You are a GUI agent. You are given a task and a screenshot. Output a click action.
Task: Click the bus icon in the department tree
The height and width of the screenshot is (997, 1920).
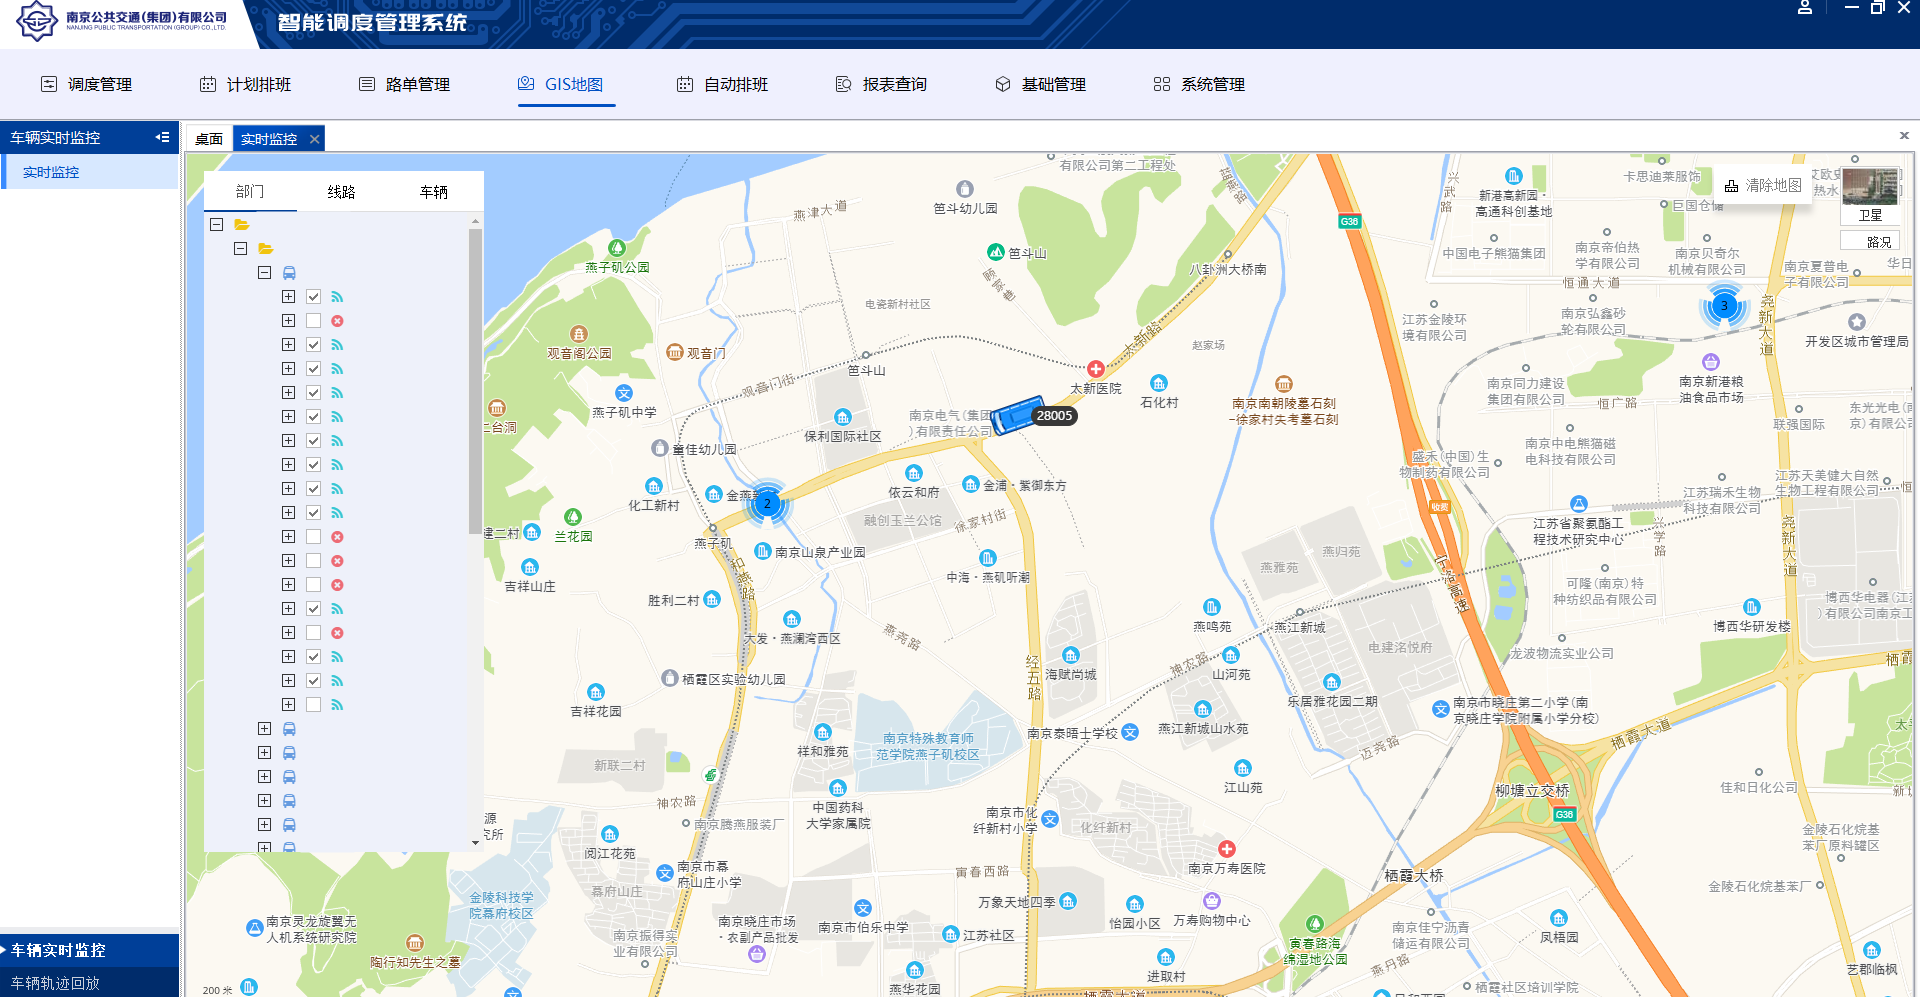pyautogui.click(x=289, y=272)
